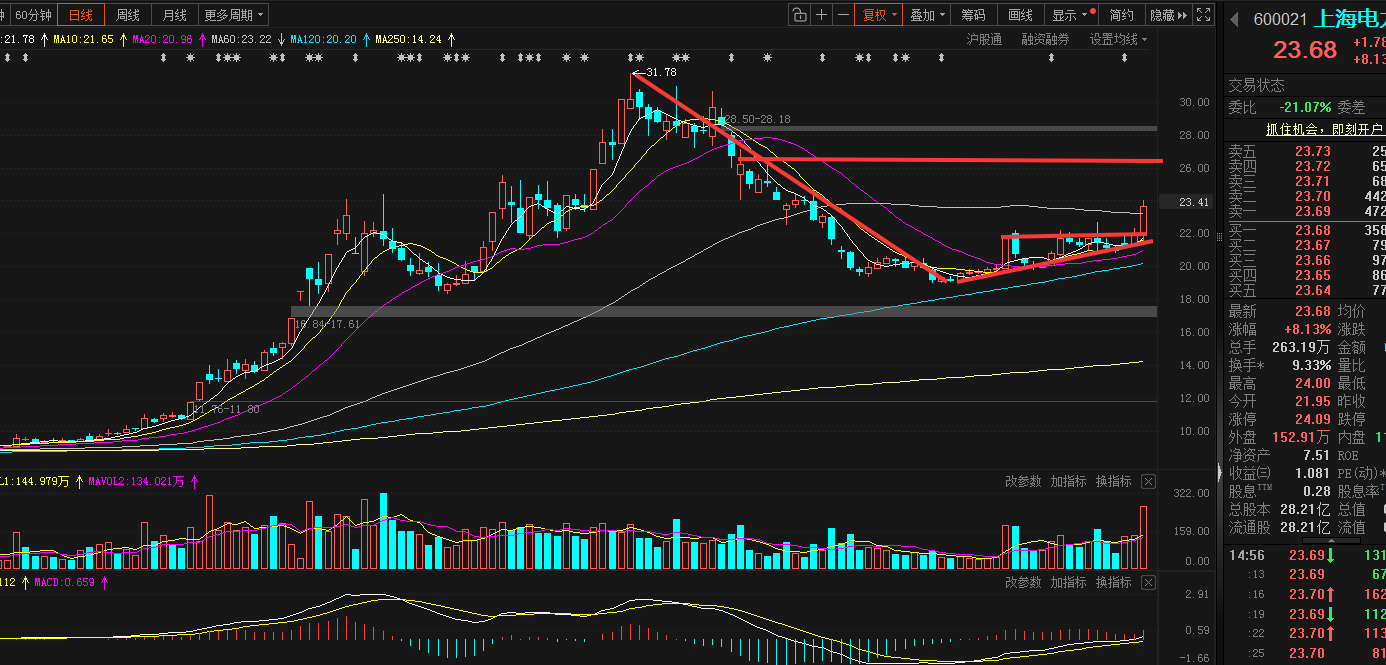Expand the 更多周期 dropdown

click(234, 15)
